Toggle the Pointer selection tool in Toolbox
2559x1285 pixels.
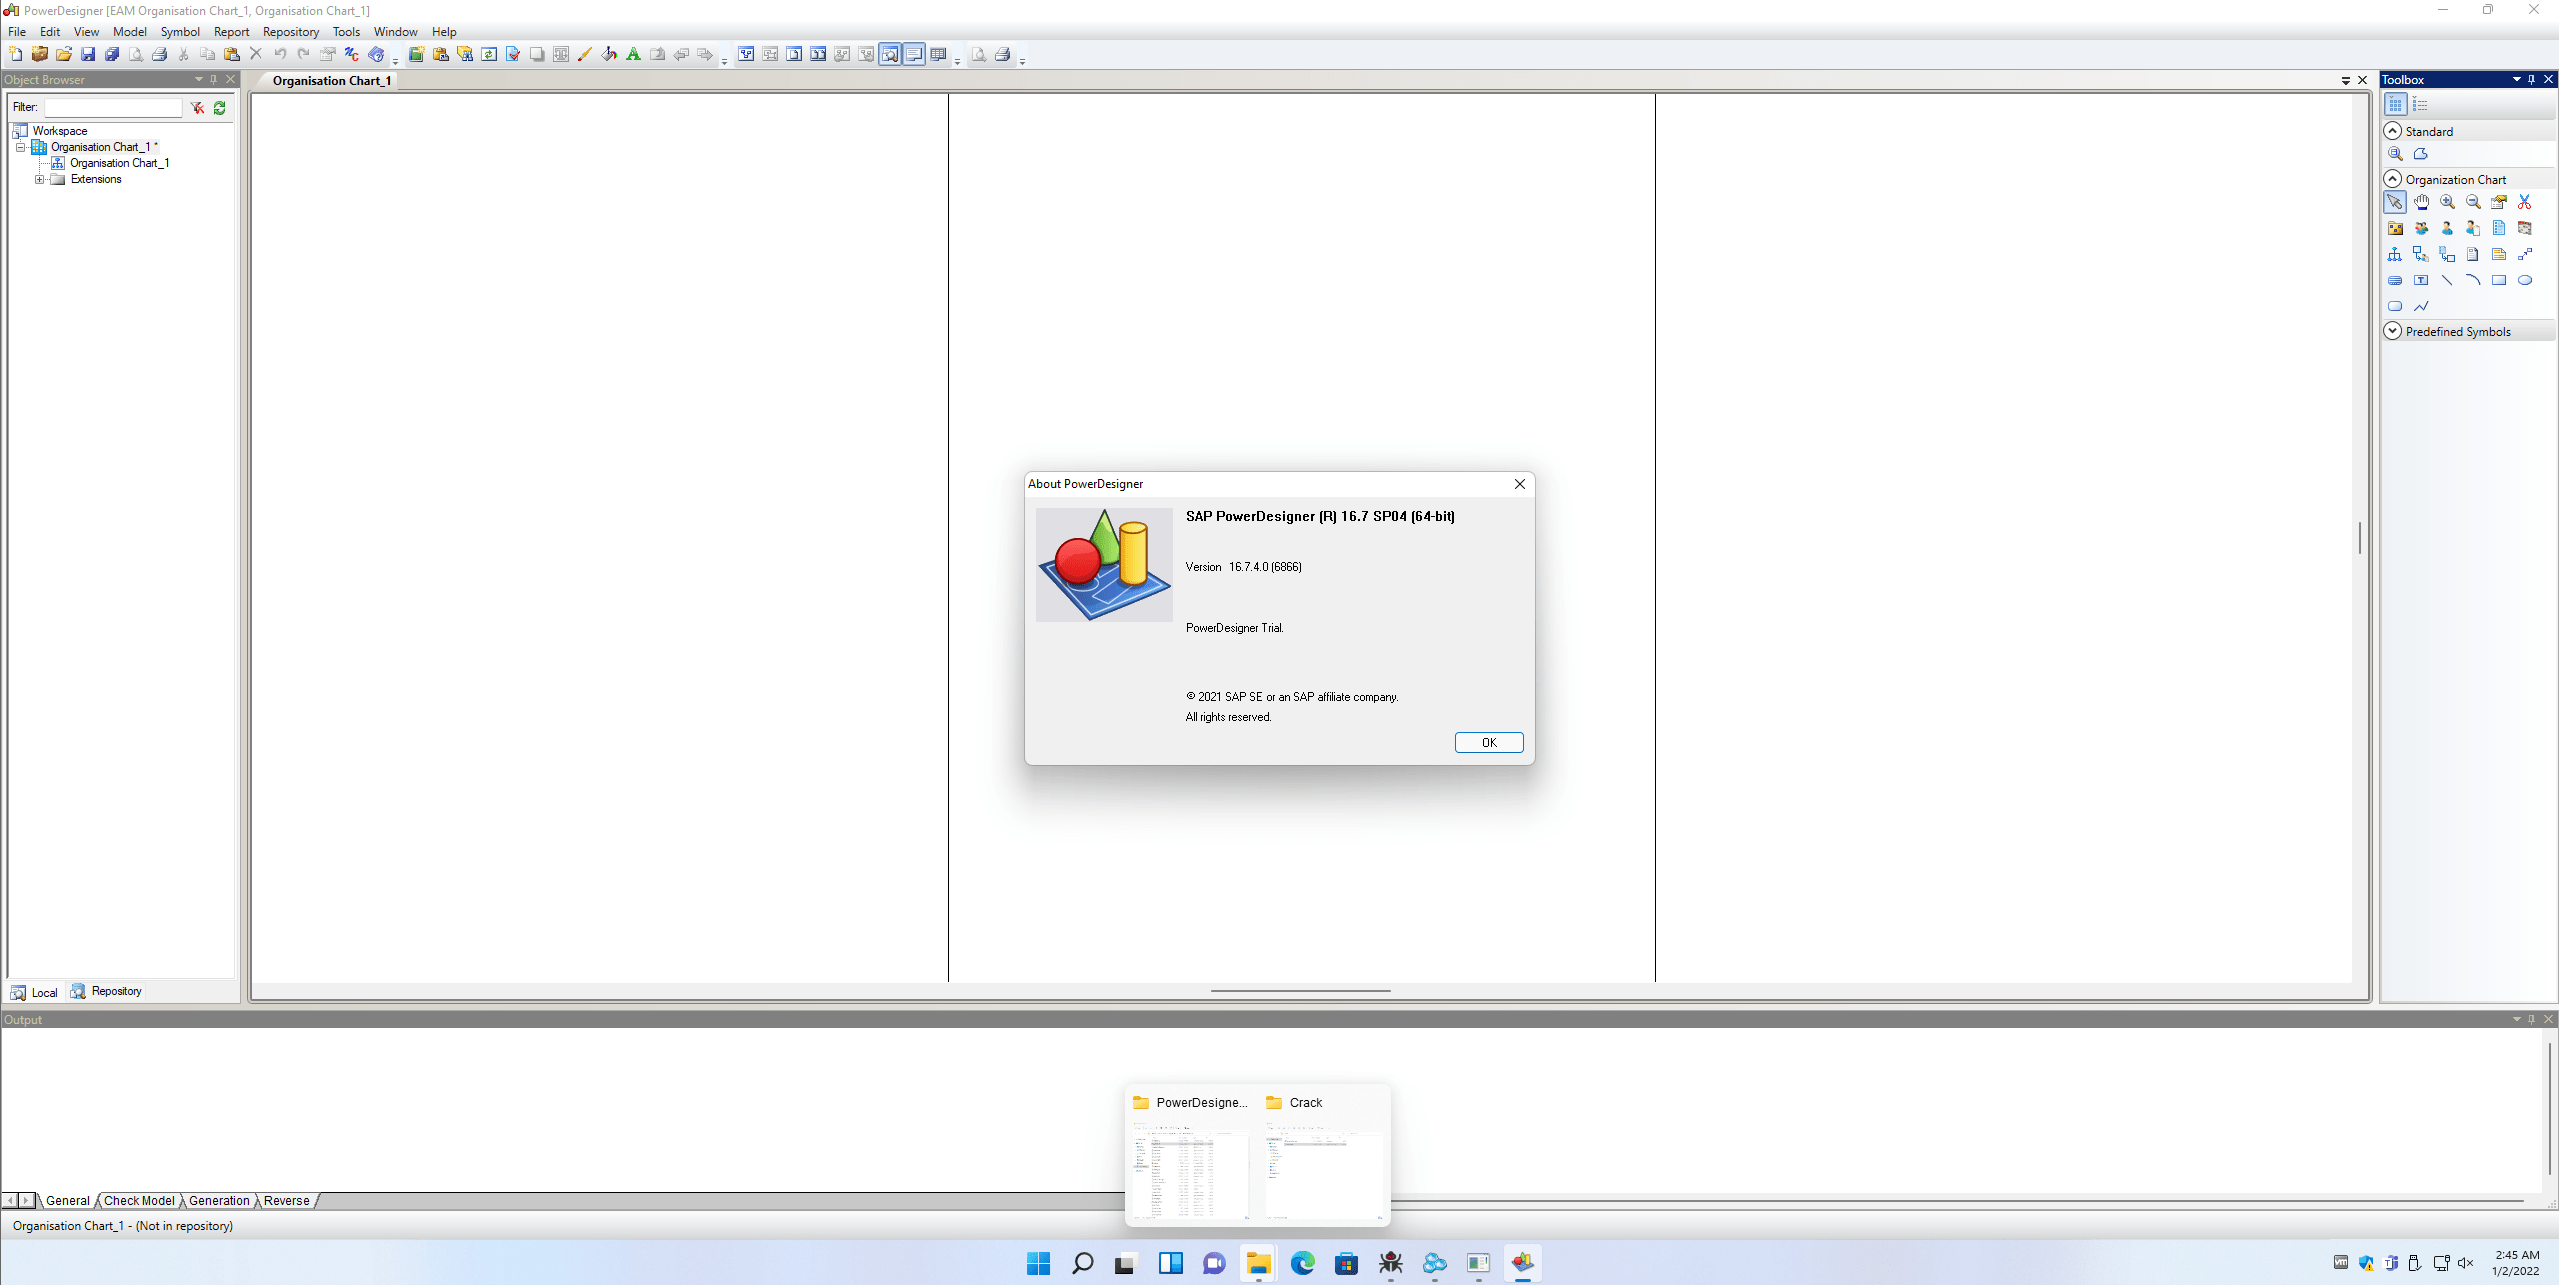(2395, 202)
